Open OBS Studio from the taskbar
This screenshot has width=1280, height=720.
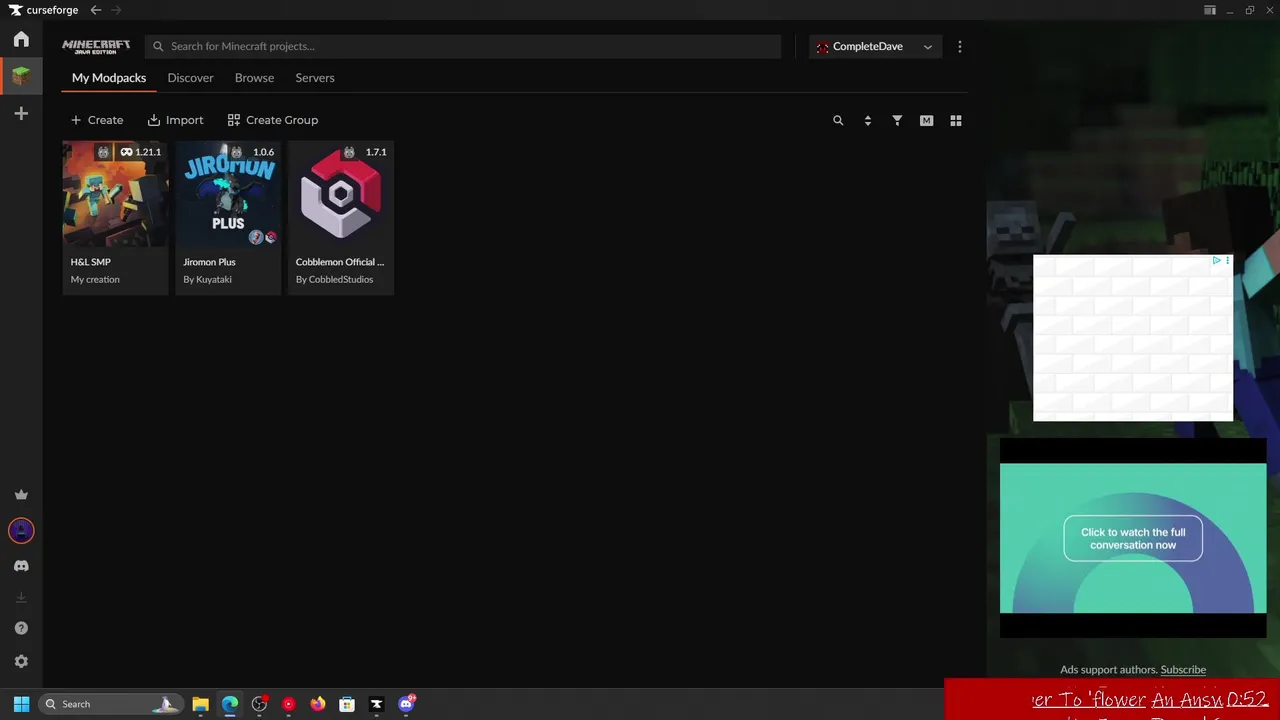pyautogui.click(x=259, y=704)
